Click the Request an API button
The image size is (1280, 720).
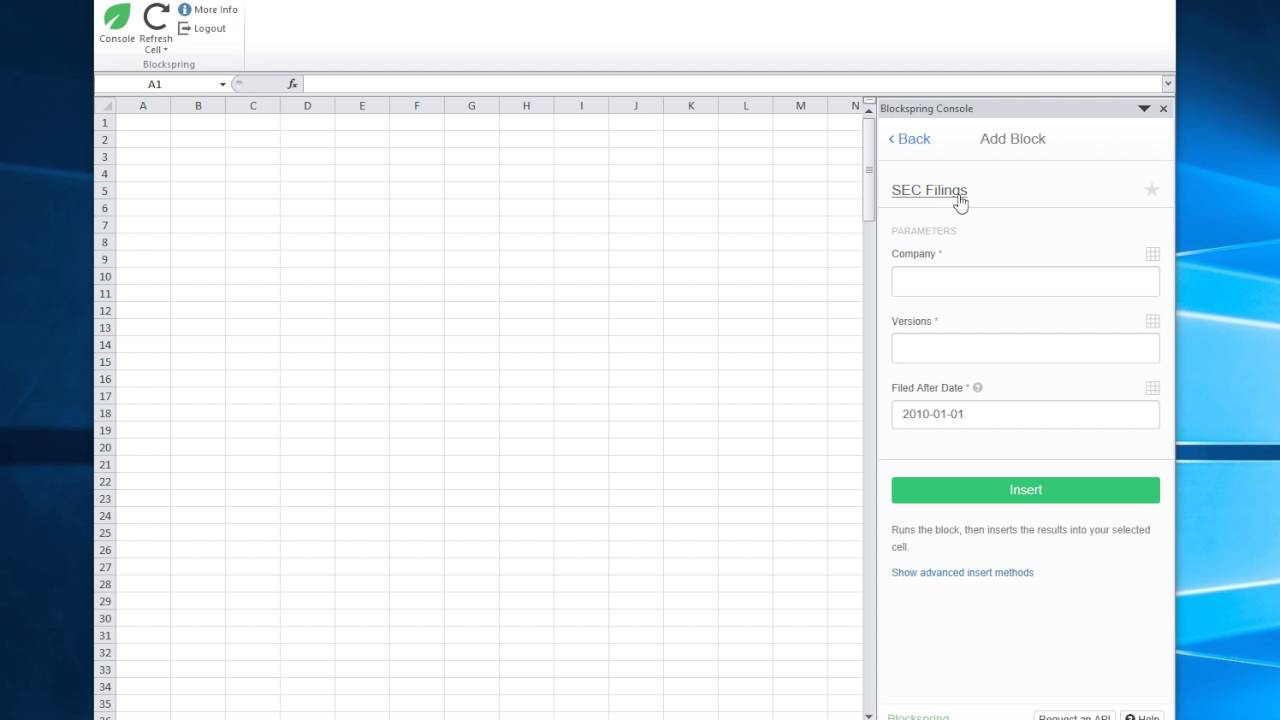(1074, 716)
